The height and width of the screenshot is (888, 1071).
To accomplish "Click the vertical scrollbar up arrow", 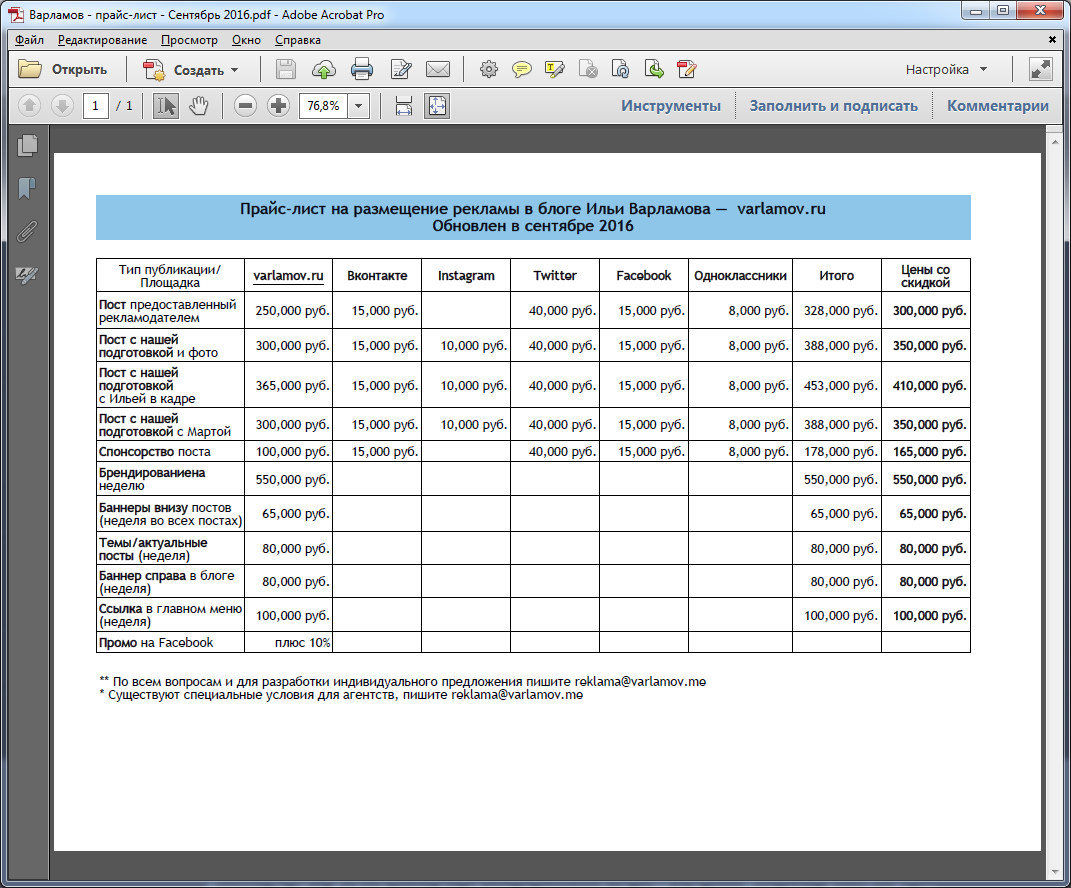I will pos(1055,141).
